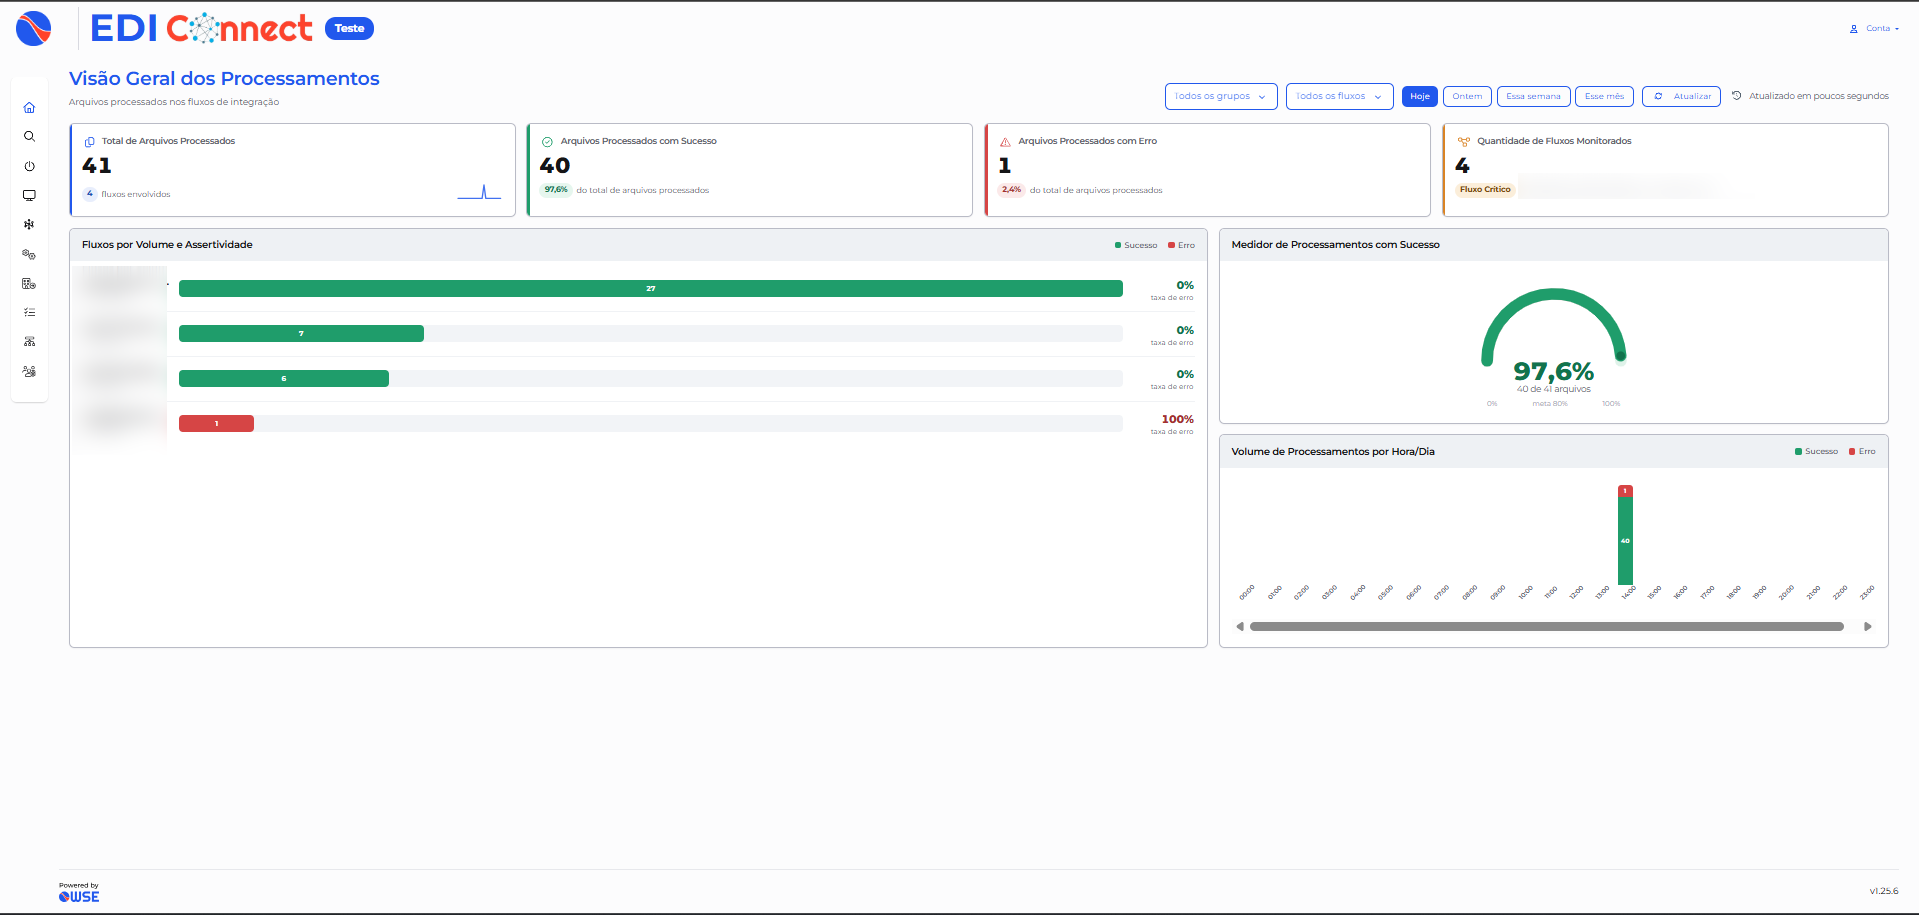Click the round blue-red company logo
Image resolution: width=1919 pixels, height=915 pixels.
(x=34, y=28)
